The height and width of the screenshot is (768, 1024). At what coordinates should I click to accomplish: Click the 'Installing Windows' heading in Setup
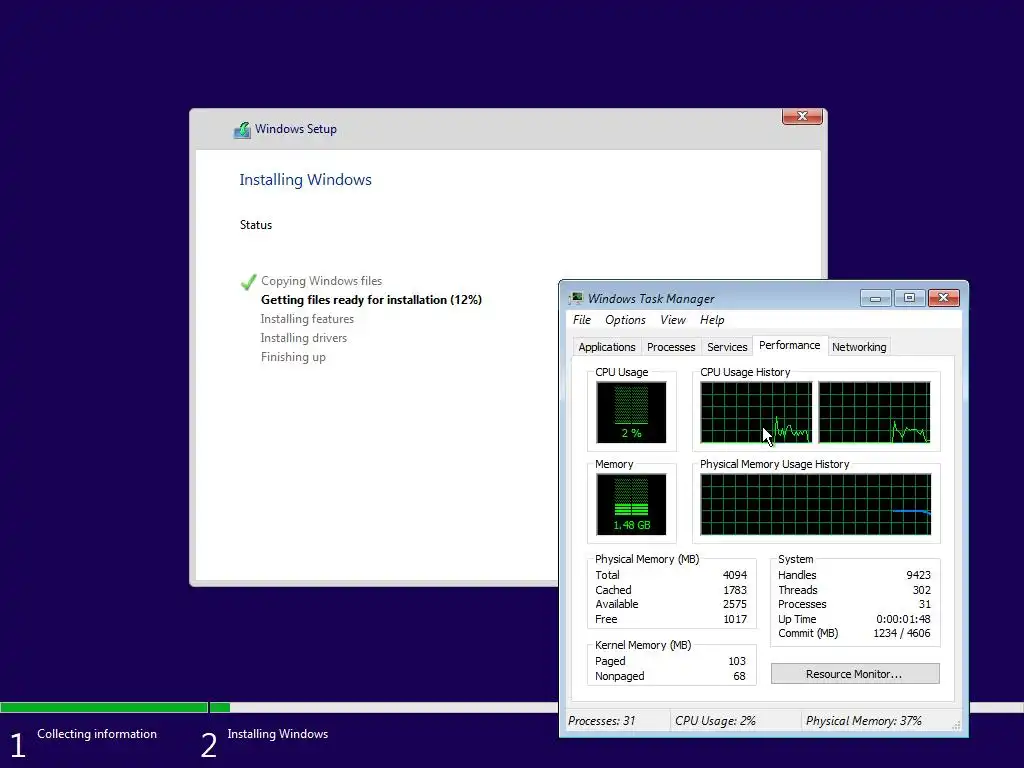click(x=305, y=180)
